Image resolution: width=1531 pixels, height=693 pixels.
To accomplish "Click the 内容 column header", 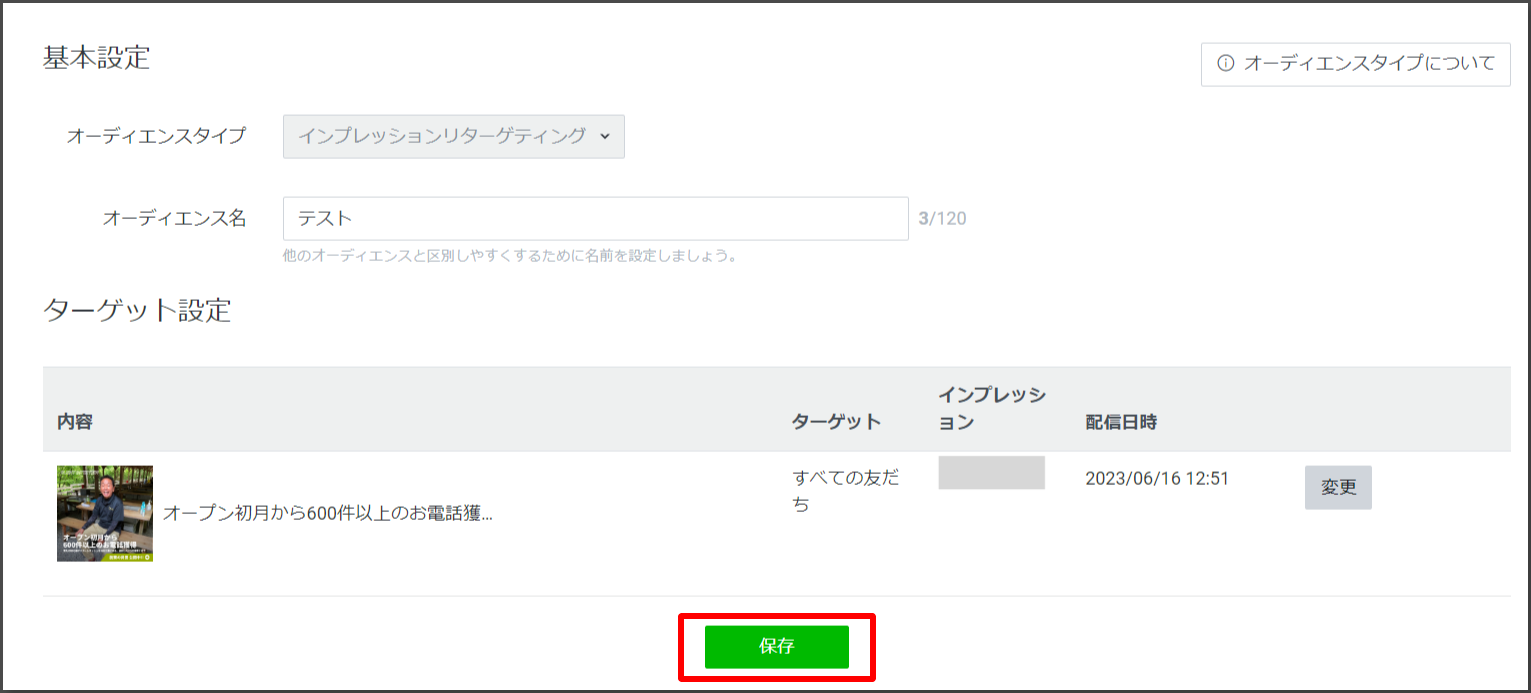I will click(75, 422).
